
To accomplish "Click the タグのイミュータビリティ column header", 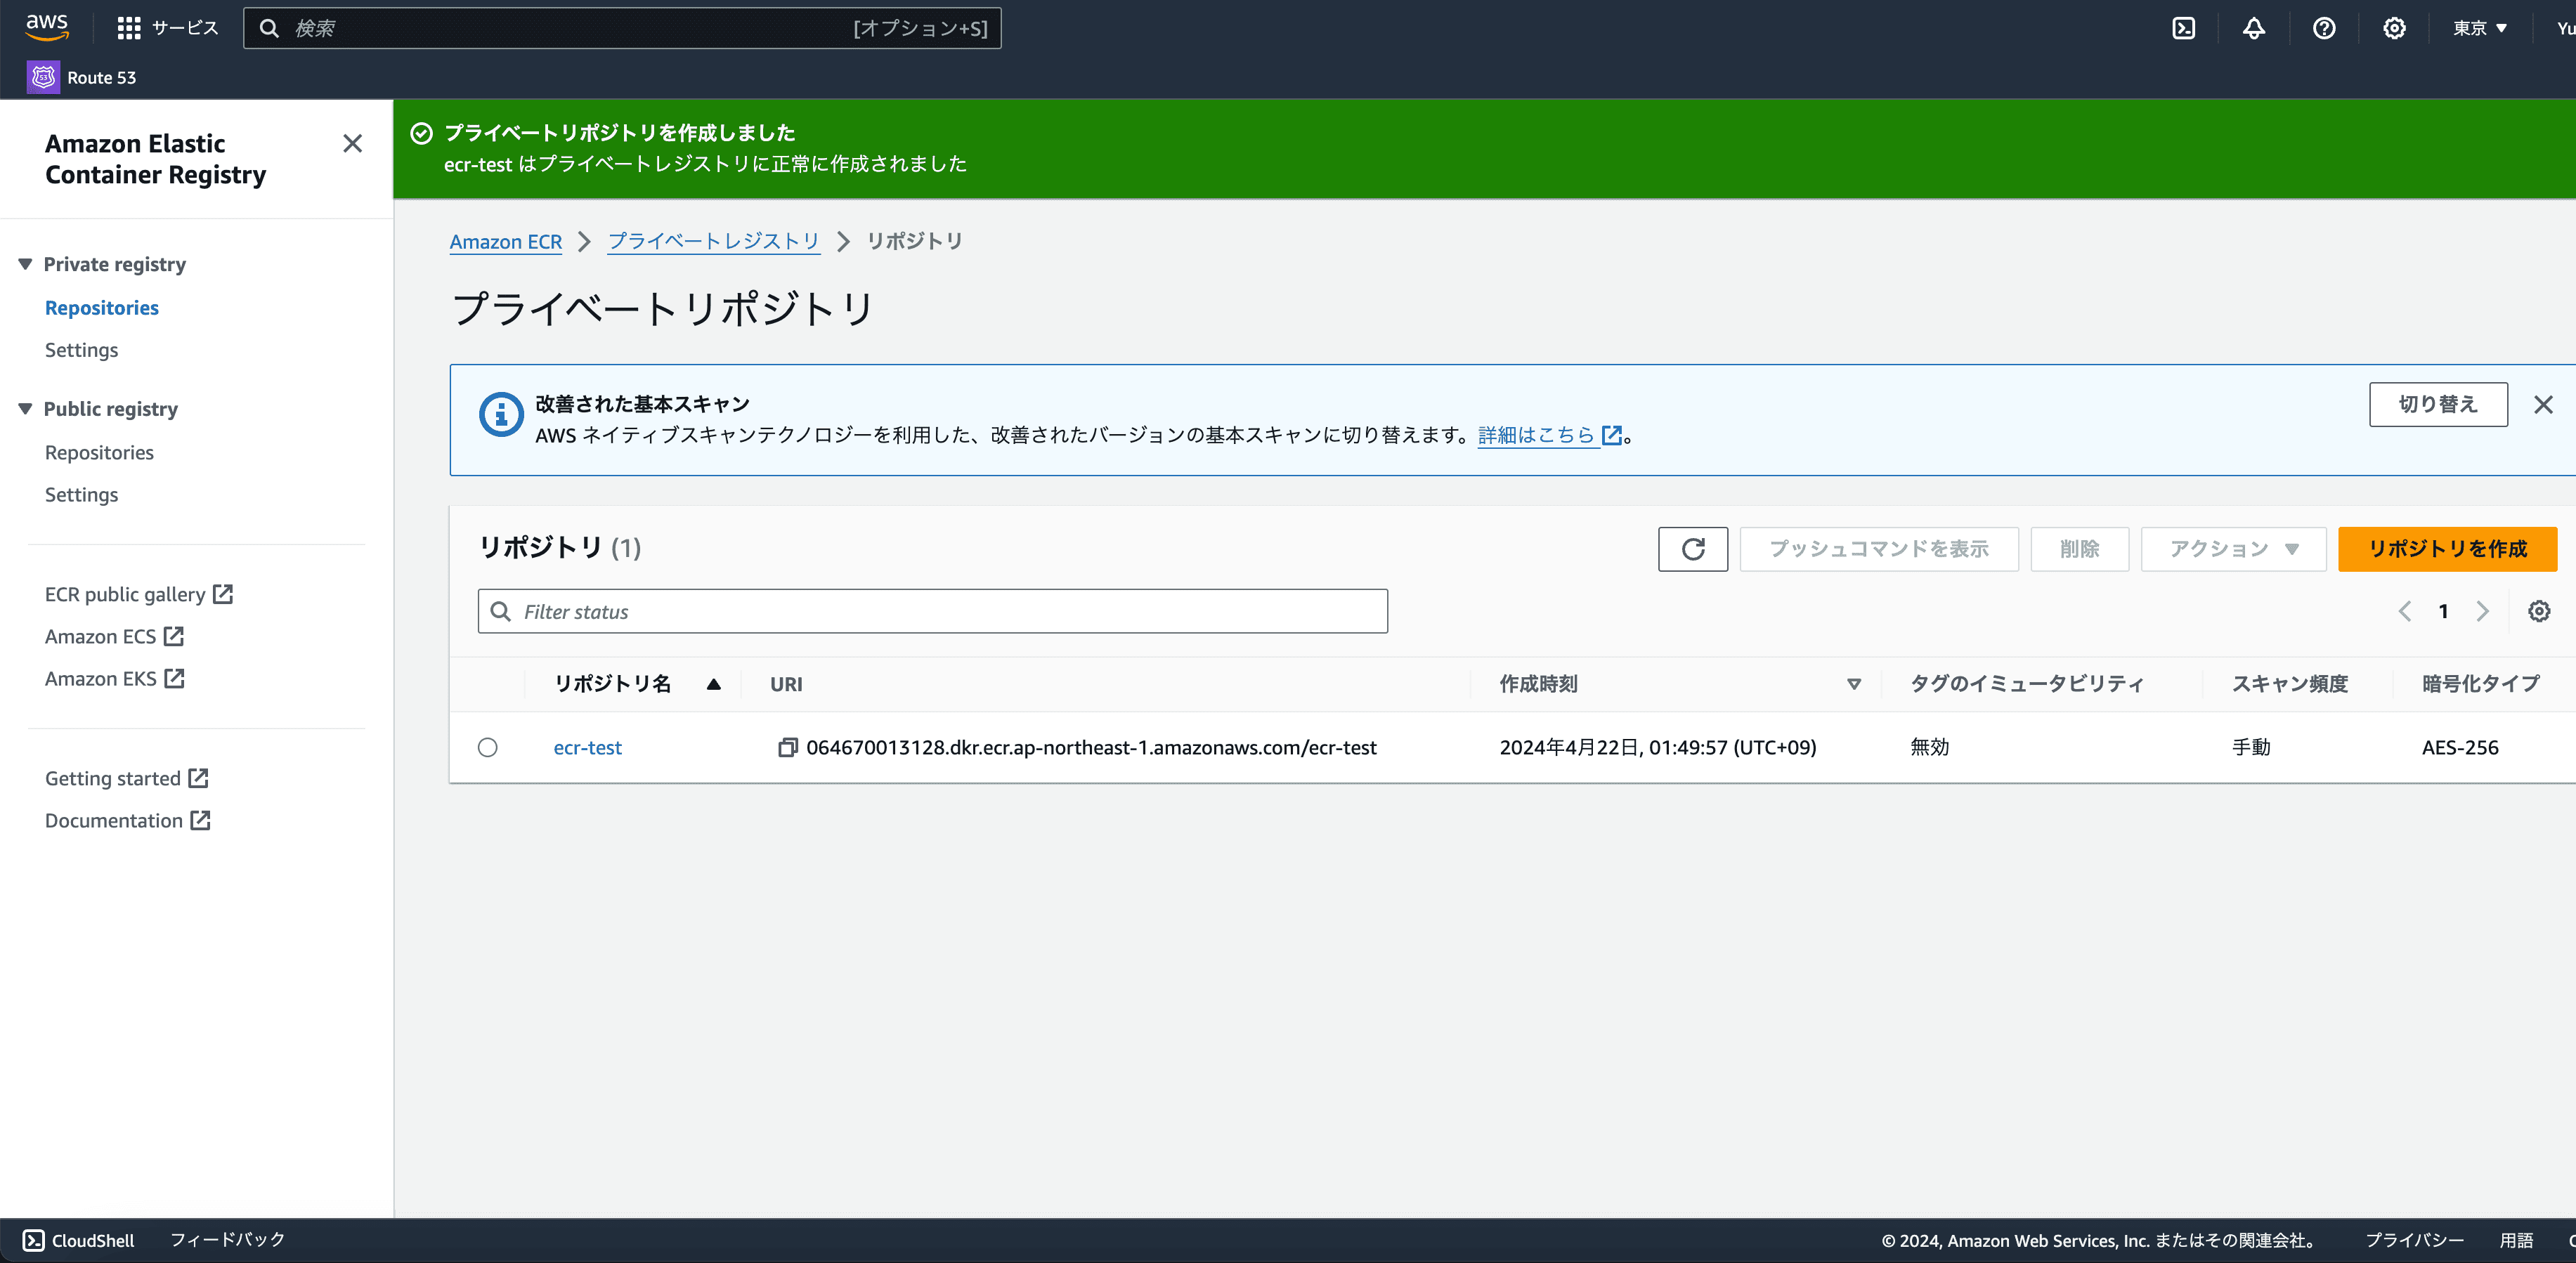I will click(x=2027, y=684).
